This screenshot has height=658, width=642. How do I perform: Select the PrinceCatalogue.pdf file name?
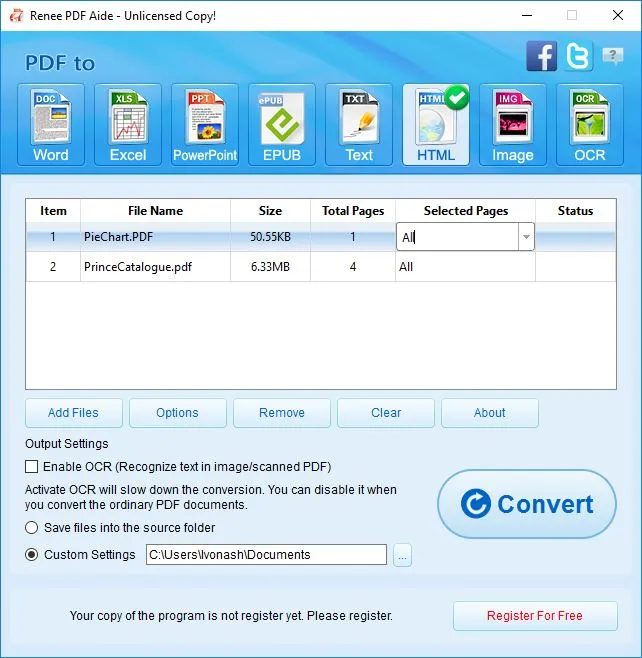tap(138, 267)
